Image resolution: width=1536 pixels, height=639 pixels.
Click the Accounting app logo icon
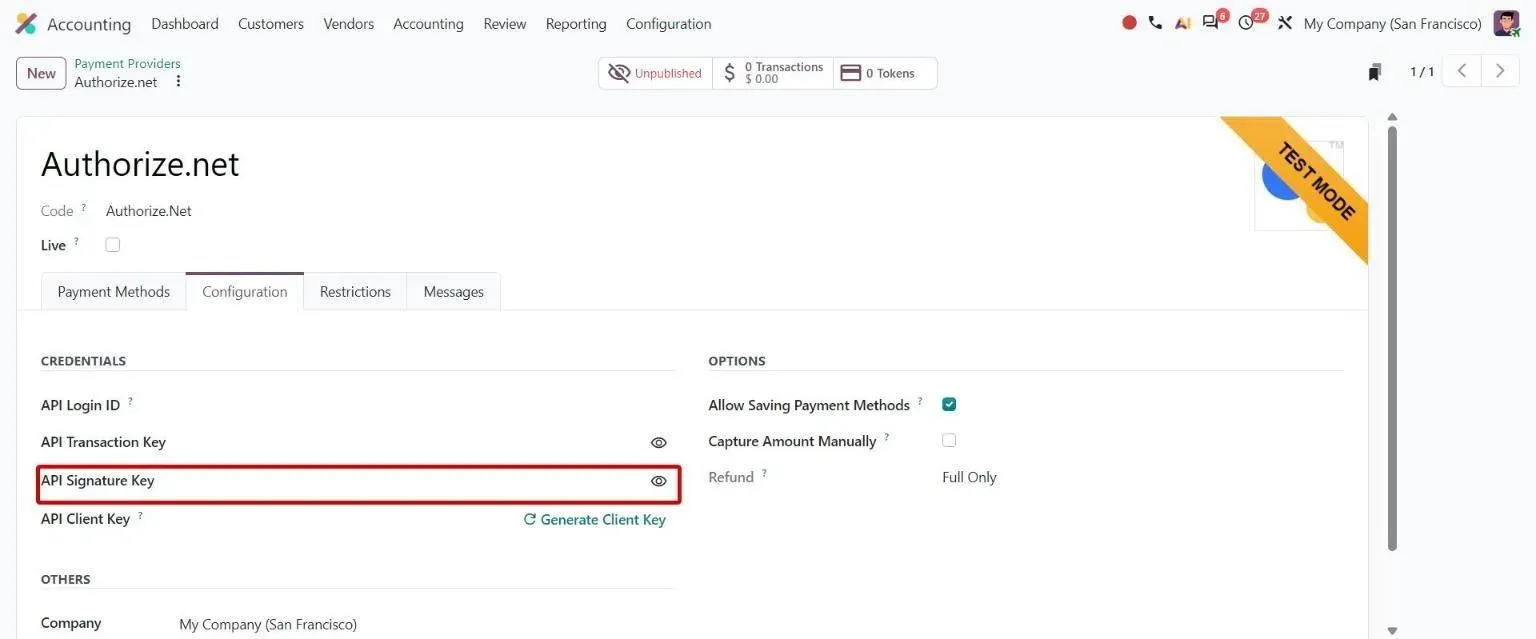tap(26, 23)
